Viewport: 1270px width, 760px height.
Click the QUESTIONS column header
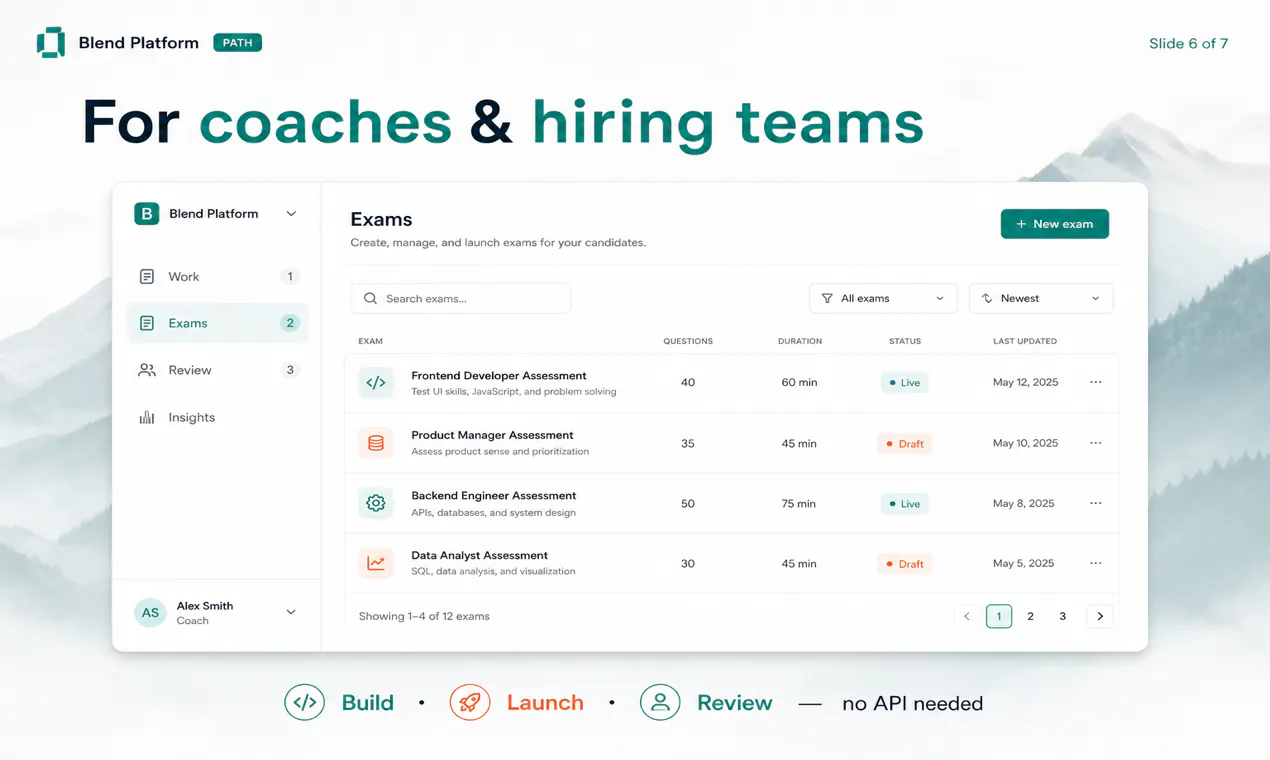(688, 341)
